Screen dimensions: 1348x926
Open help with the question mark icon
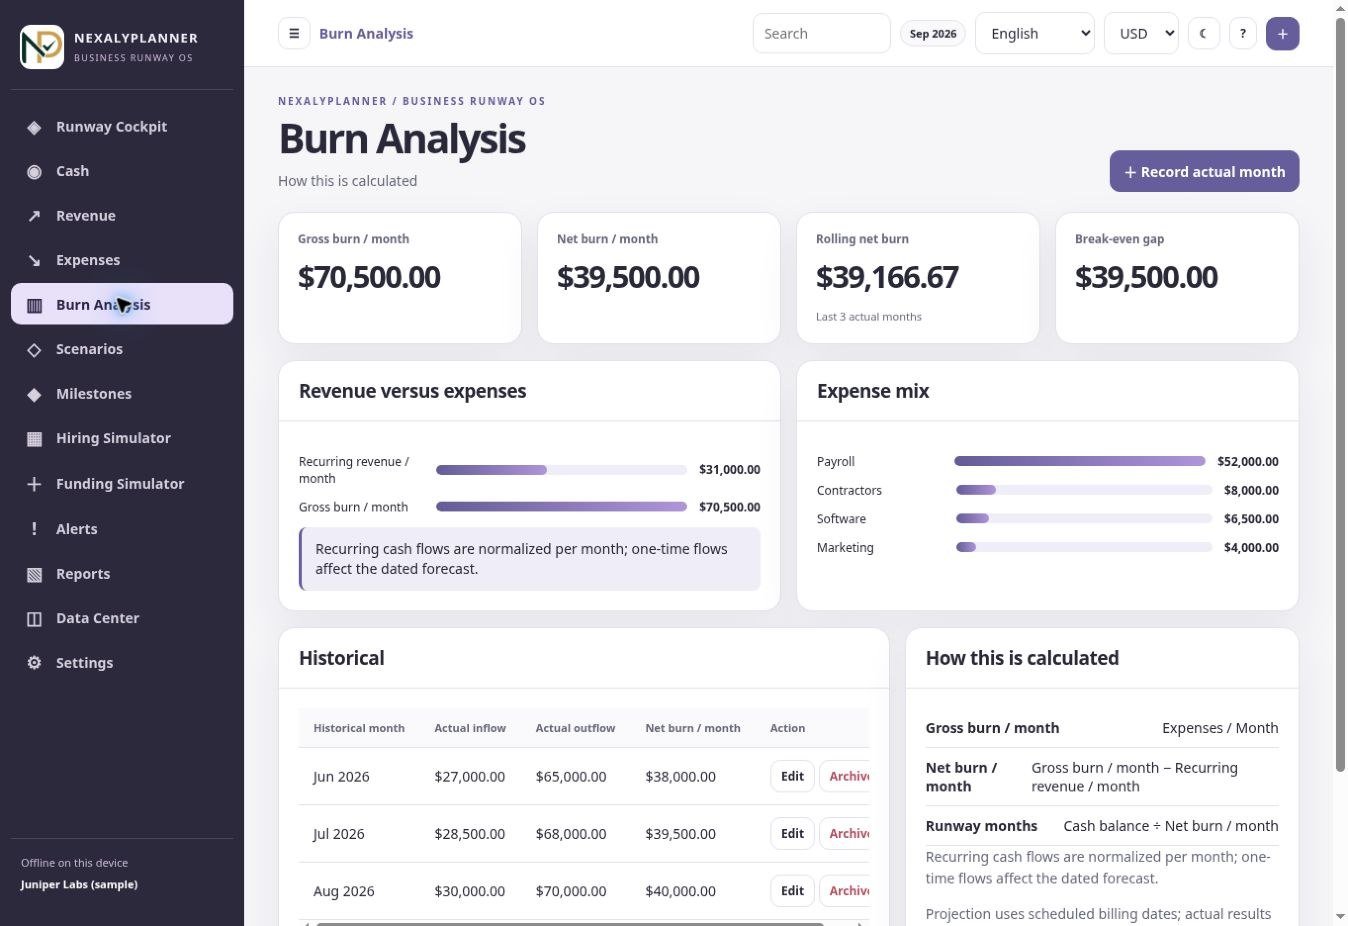point(1243,33)
